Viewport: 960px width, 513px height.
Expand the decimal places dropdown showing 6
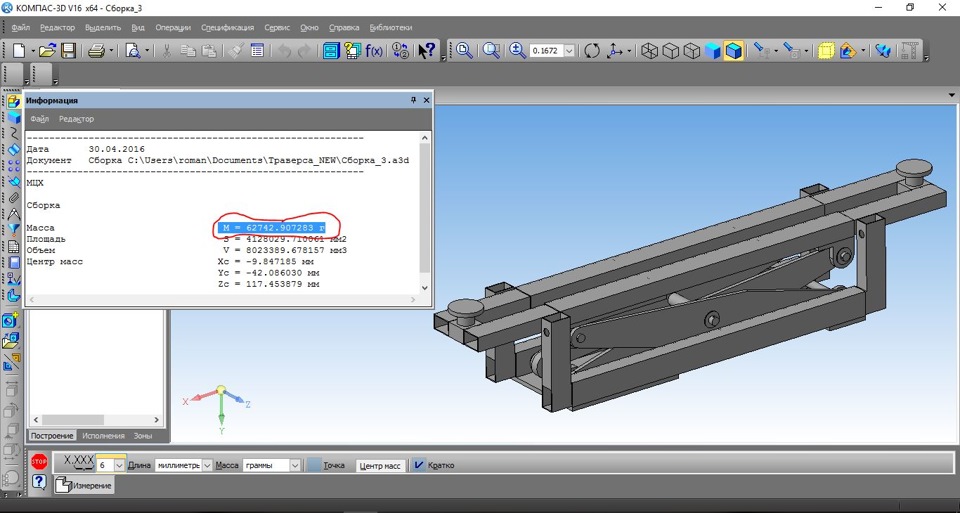[119, 465]
